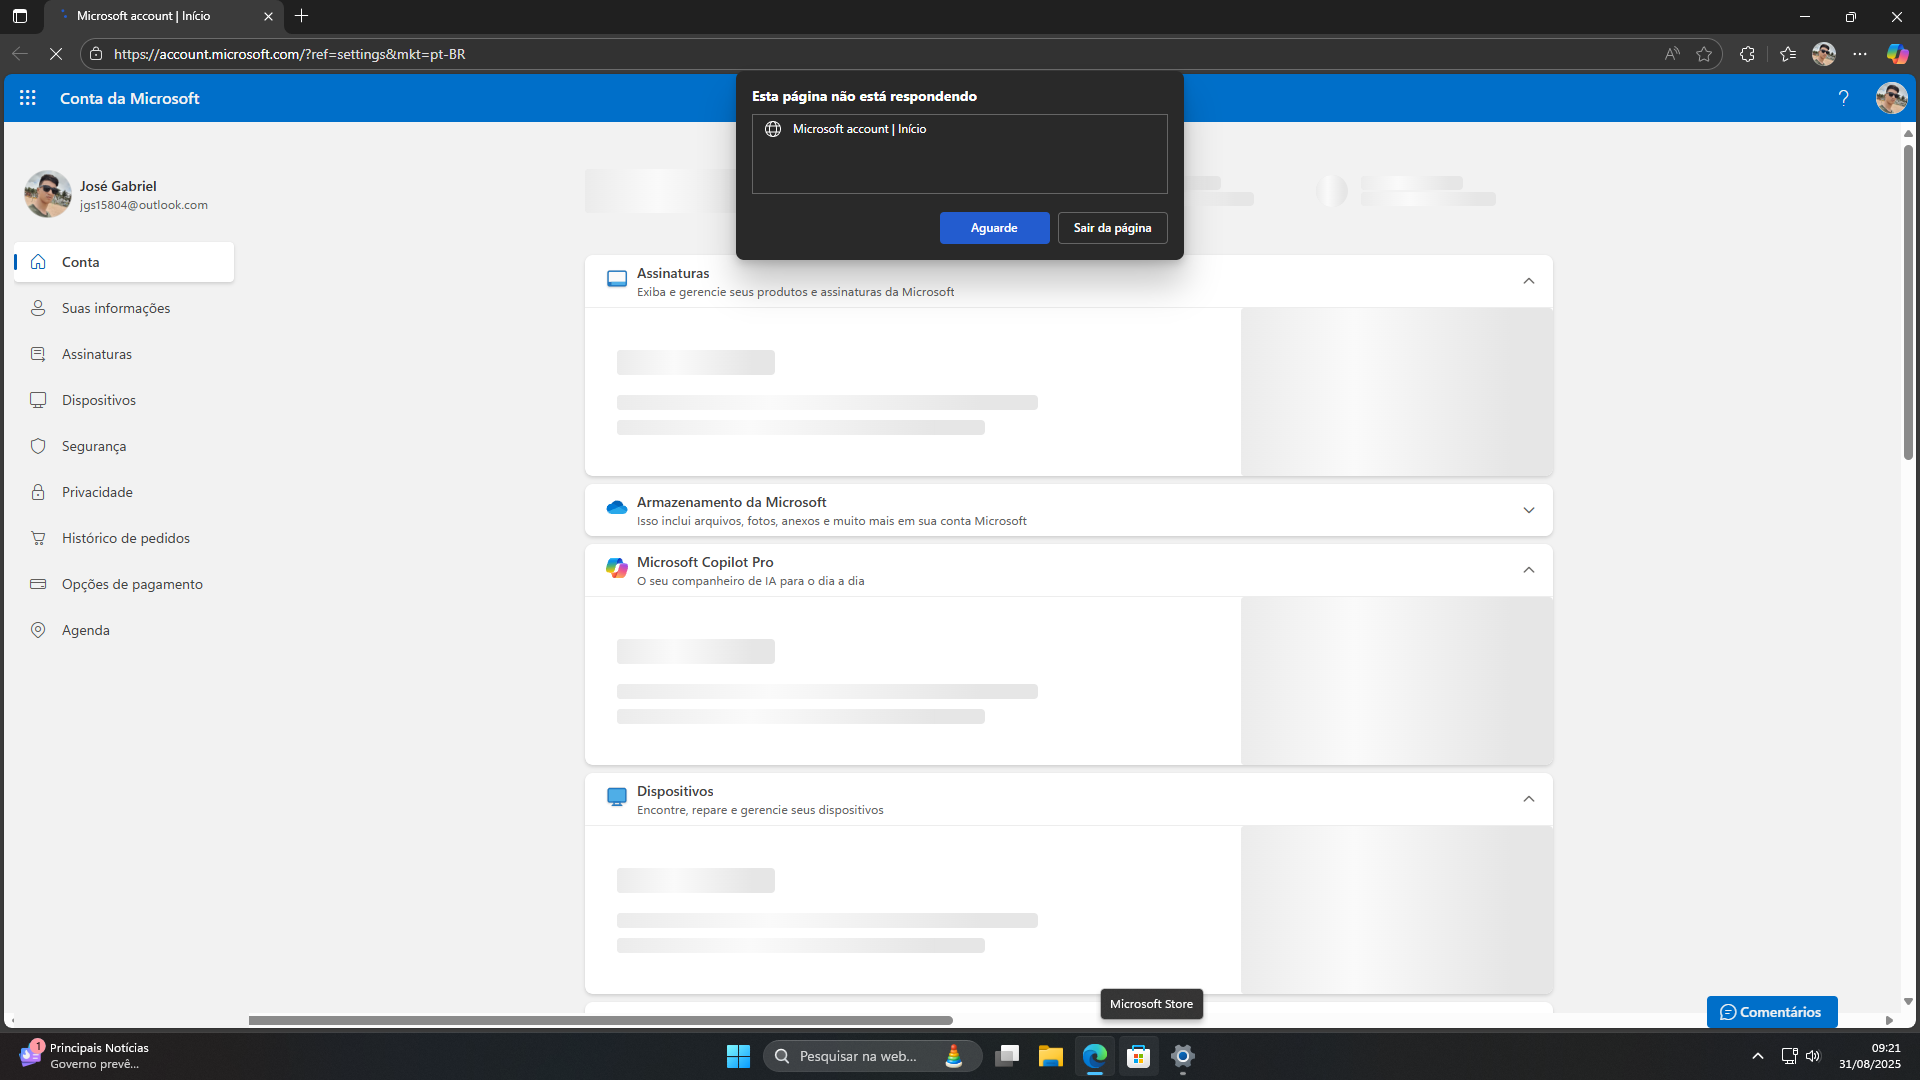Collapse the Dispositivos card

pyautogui.click(x=1528, y=799)
